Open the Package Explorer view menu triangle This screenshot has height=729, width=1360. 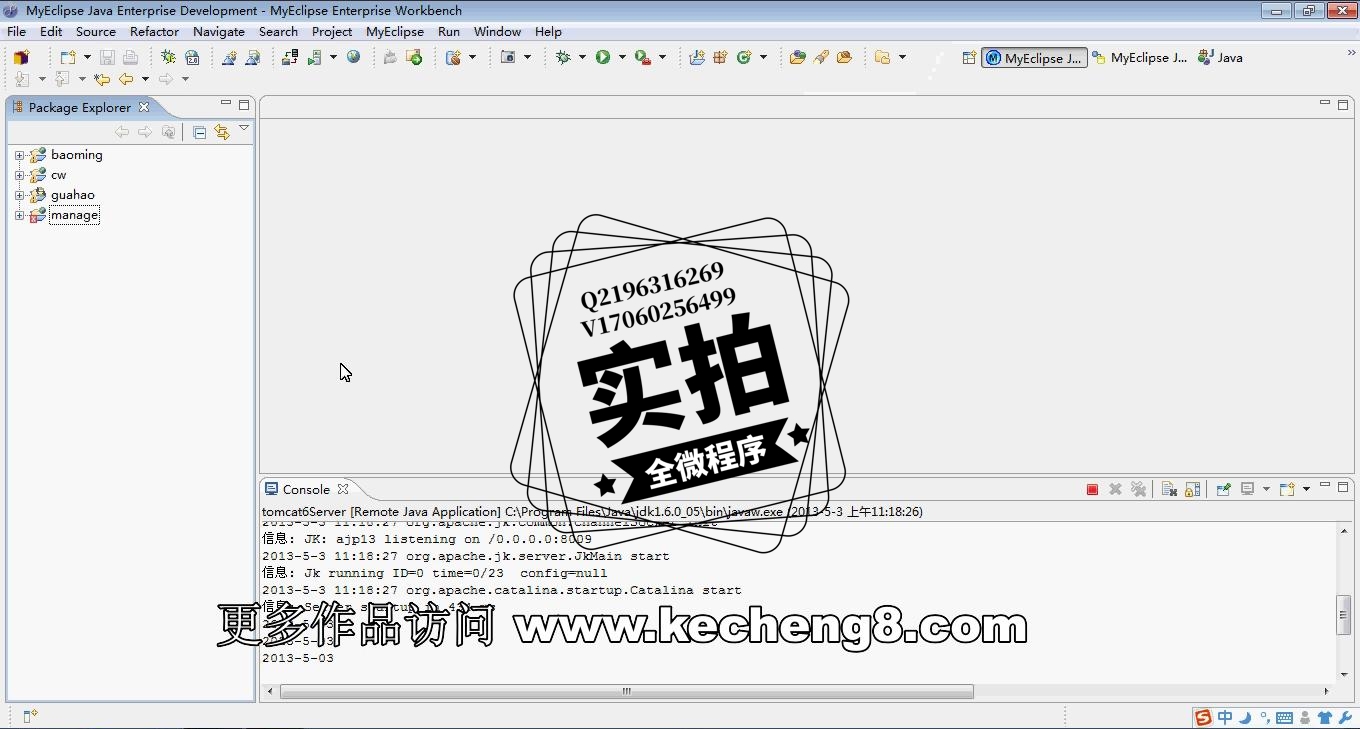click(243, 129)
